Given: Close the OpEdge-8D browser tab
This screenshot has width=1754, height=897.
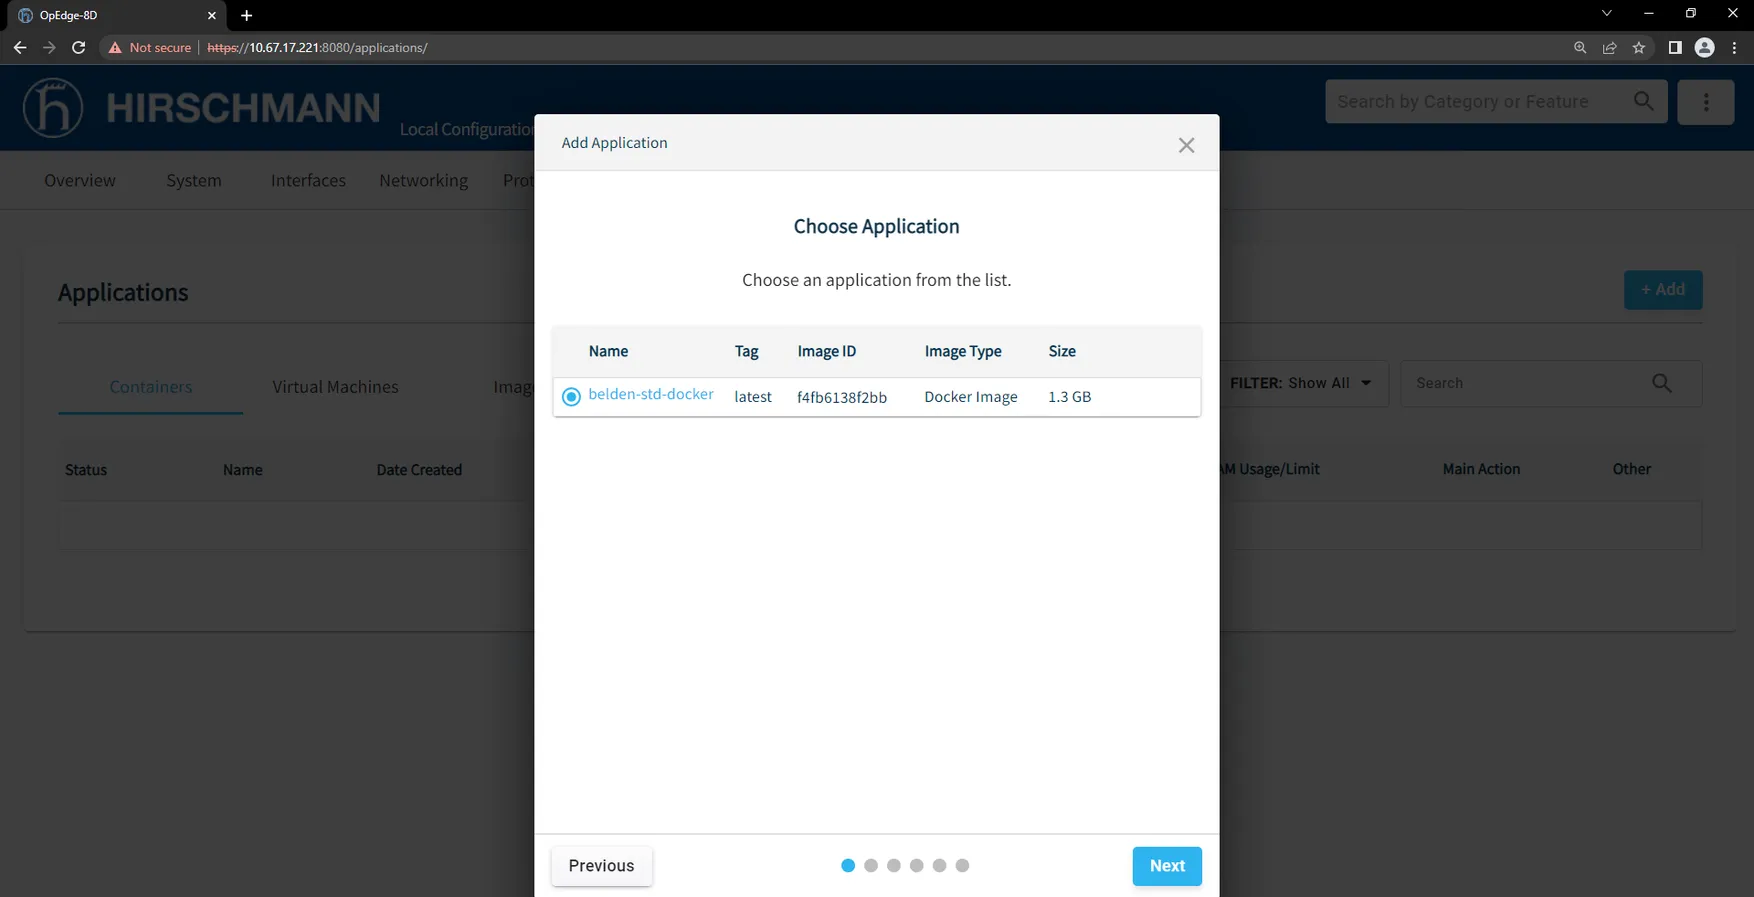Looking at the screenshot, I should [212, 15].
